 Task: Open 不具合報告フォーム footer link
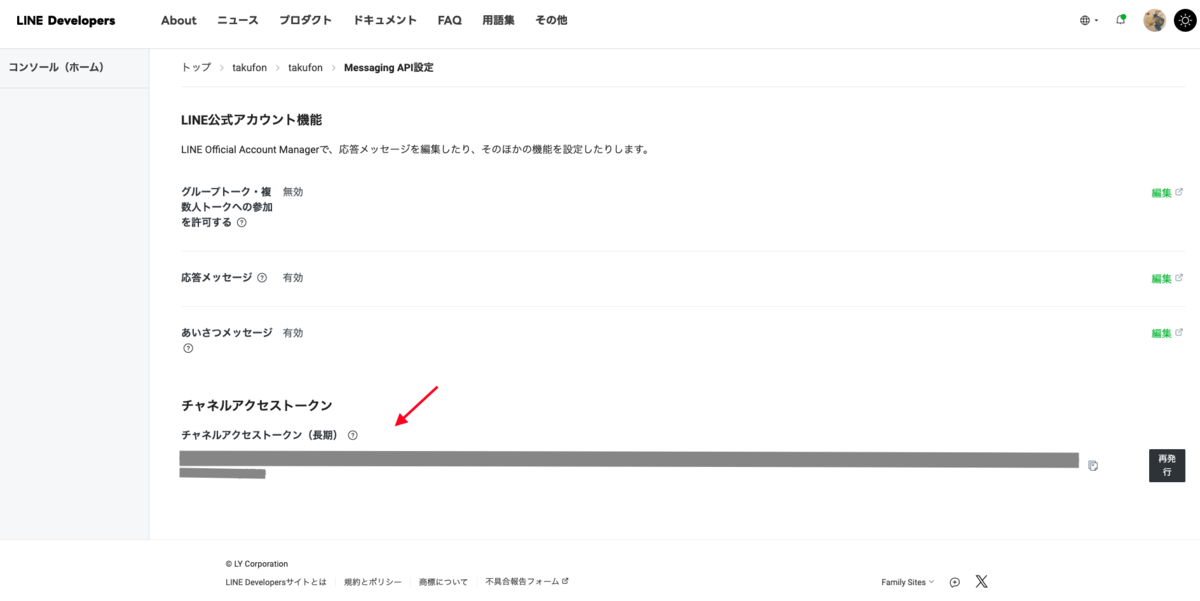pyautogui.click(x=527, y=582)
